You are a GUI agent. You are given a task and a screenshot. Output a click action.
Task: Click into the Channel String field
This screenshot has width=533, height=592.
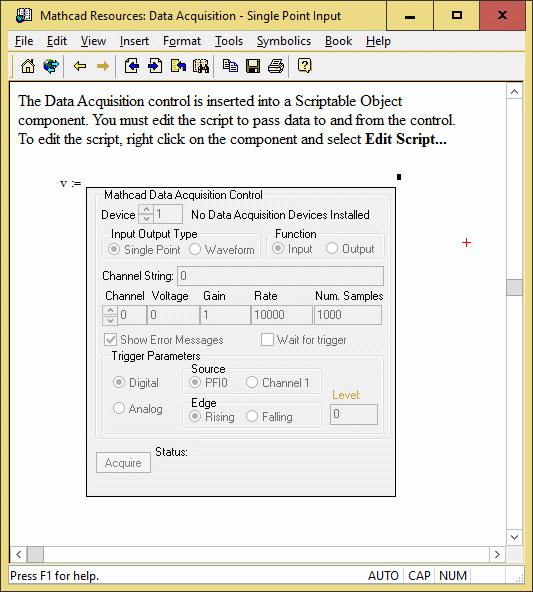(280, 276)
